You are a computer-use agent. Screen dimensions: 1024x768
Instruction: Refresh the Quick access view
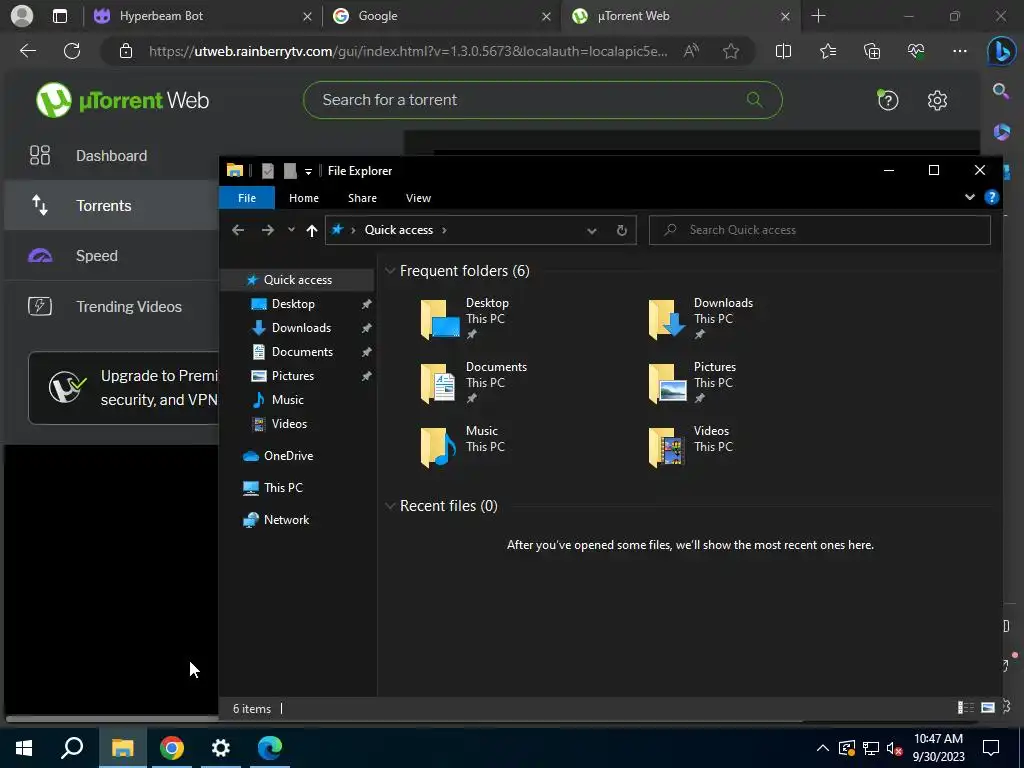[x=622, y=230]
